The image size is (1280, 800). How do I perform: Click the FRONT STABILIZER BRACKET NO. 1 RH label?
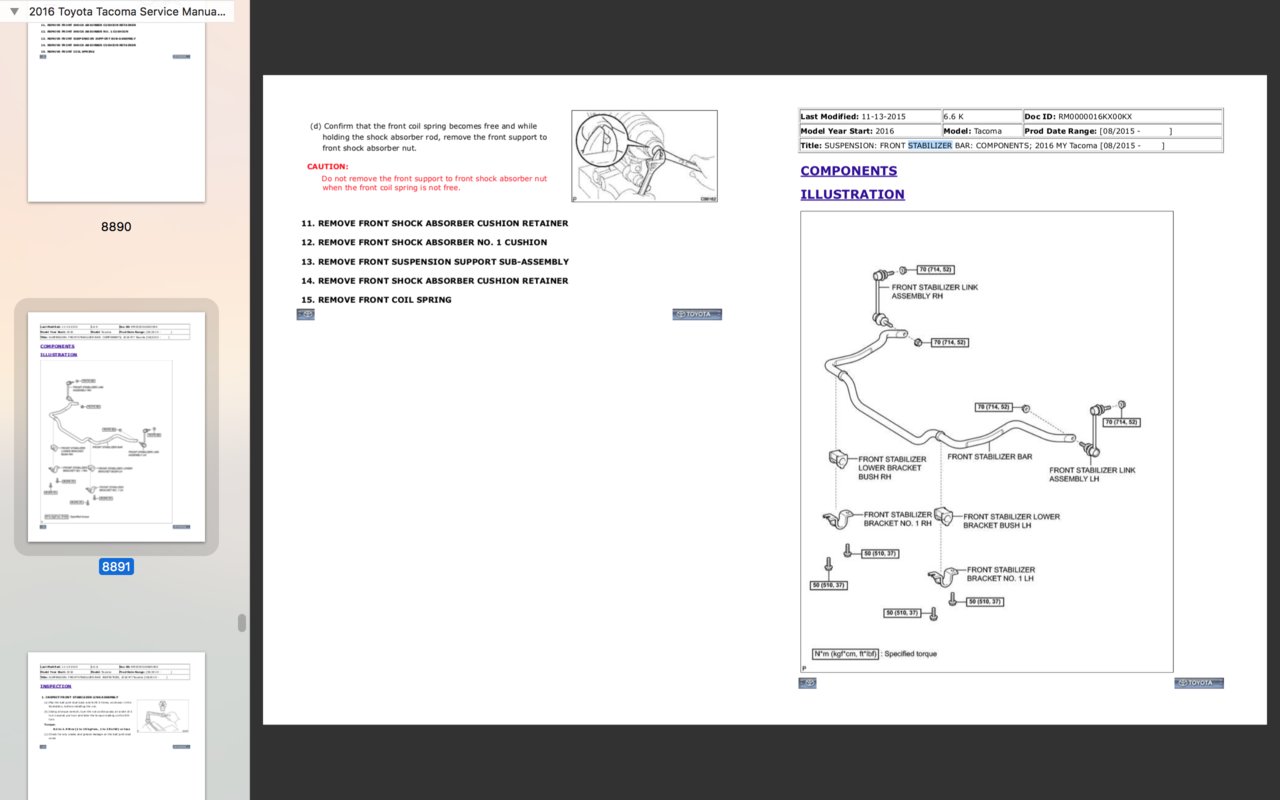click(x=898, y=519)
